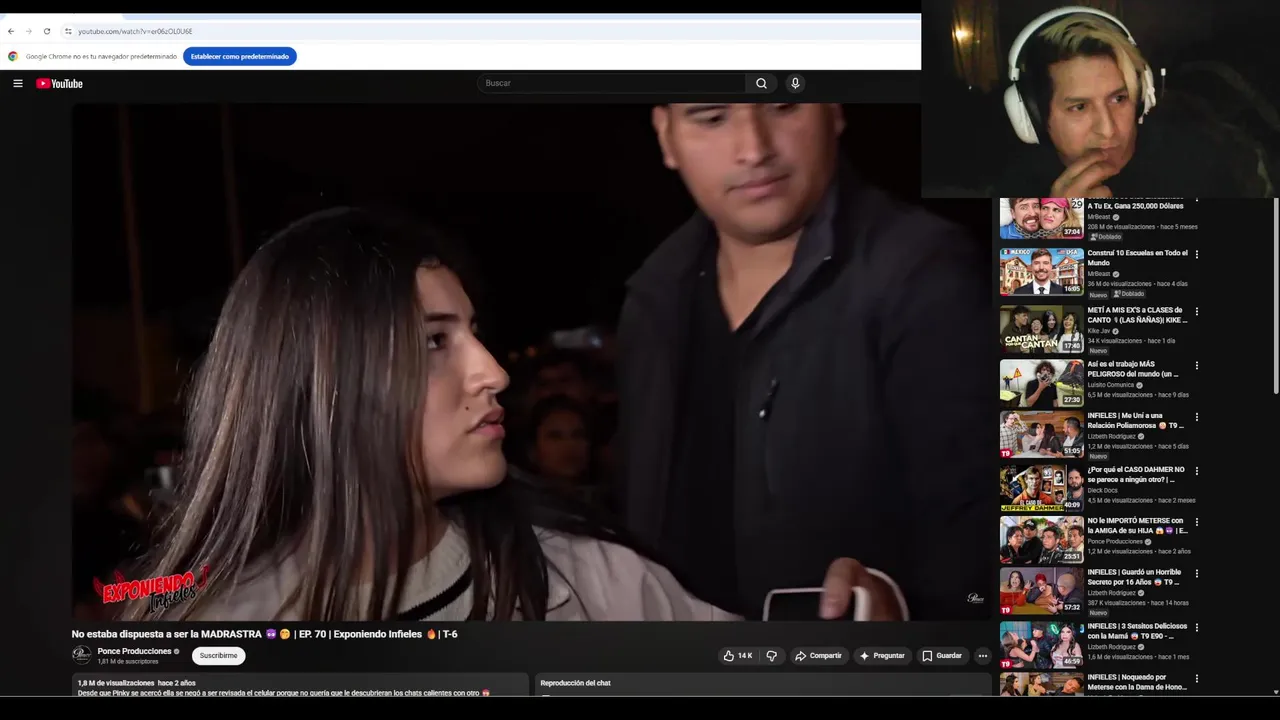Open options for 3 Setsitos Deliciosos video

point(1196,628)
